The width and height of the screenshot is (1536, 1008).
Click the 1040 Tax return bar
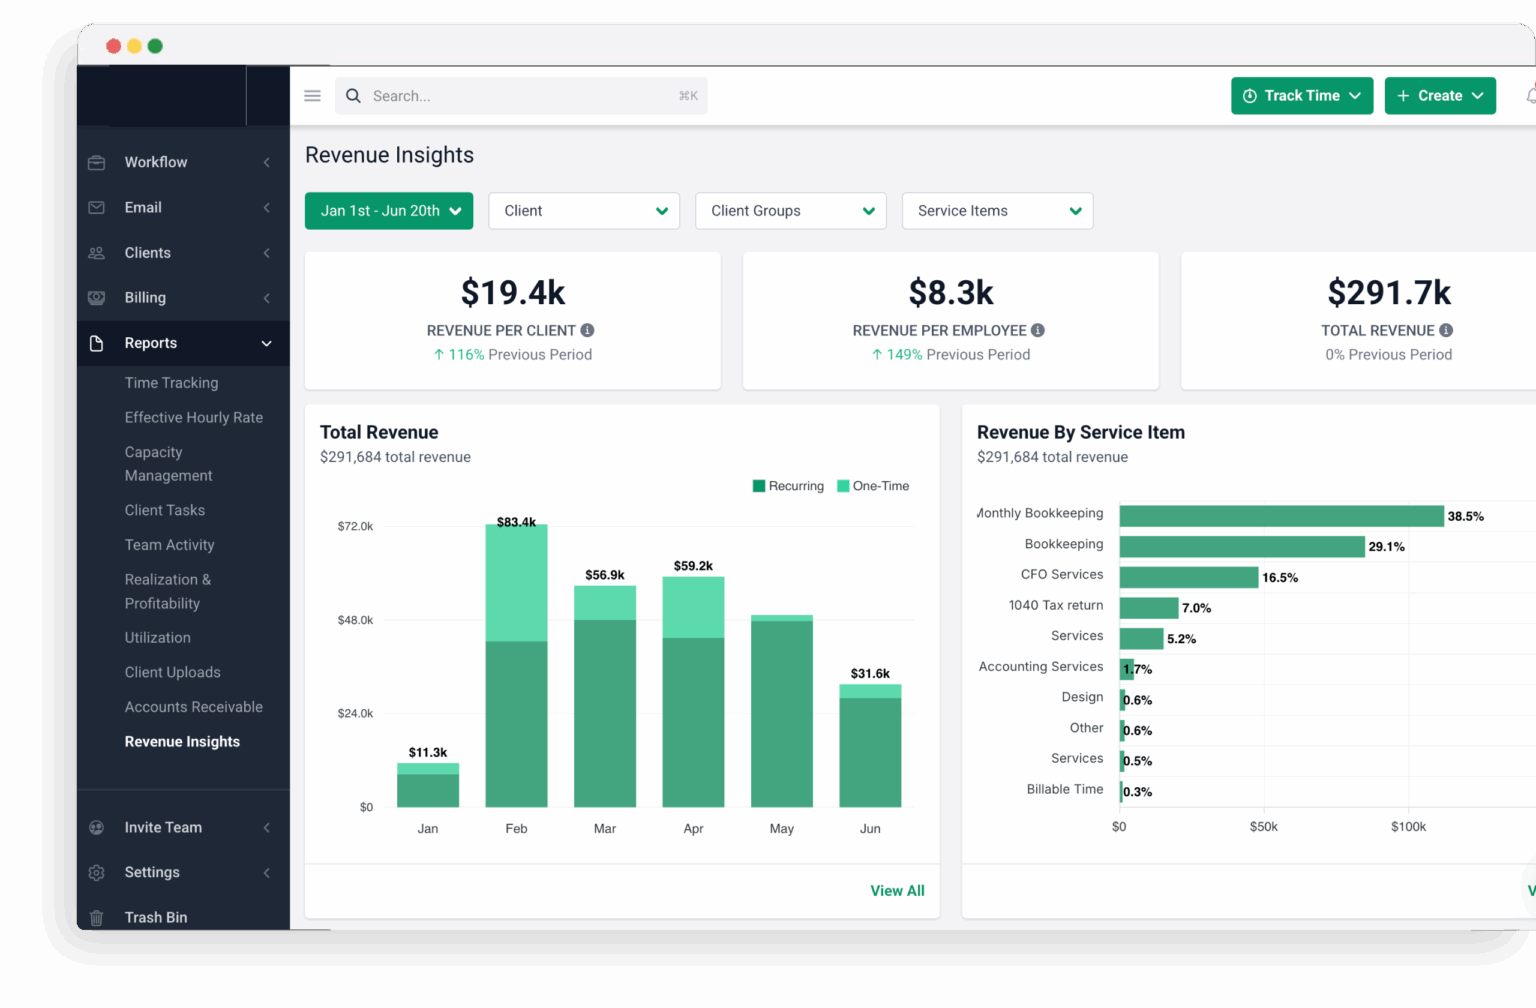click(x=1149, y=608)
